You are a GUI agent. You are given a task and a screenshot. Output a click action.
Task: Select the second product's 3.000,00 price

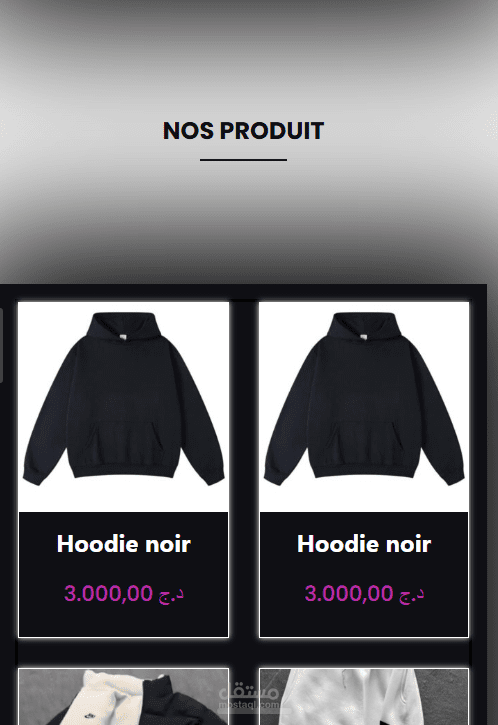click(x=349, y=593)
